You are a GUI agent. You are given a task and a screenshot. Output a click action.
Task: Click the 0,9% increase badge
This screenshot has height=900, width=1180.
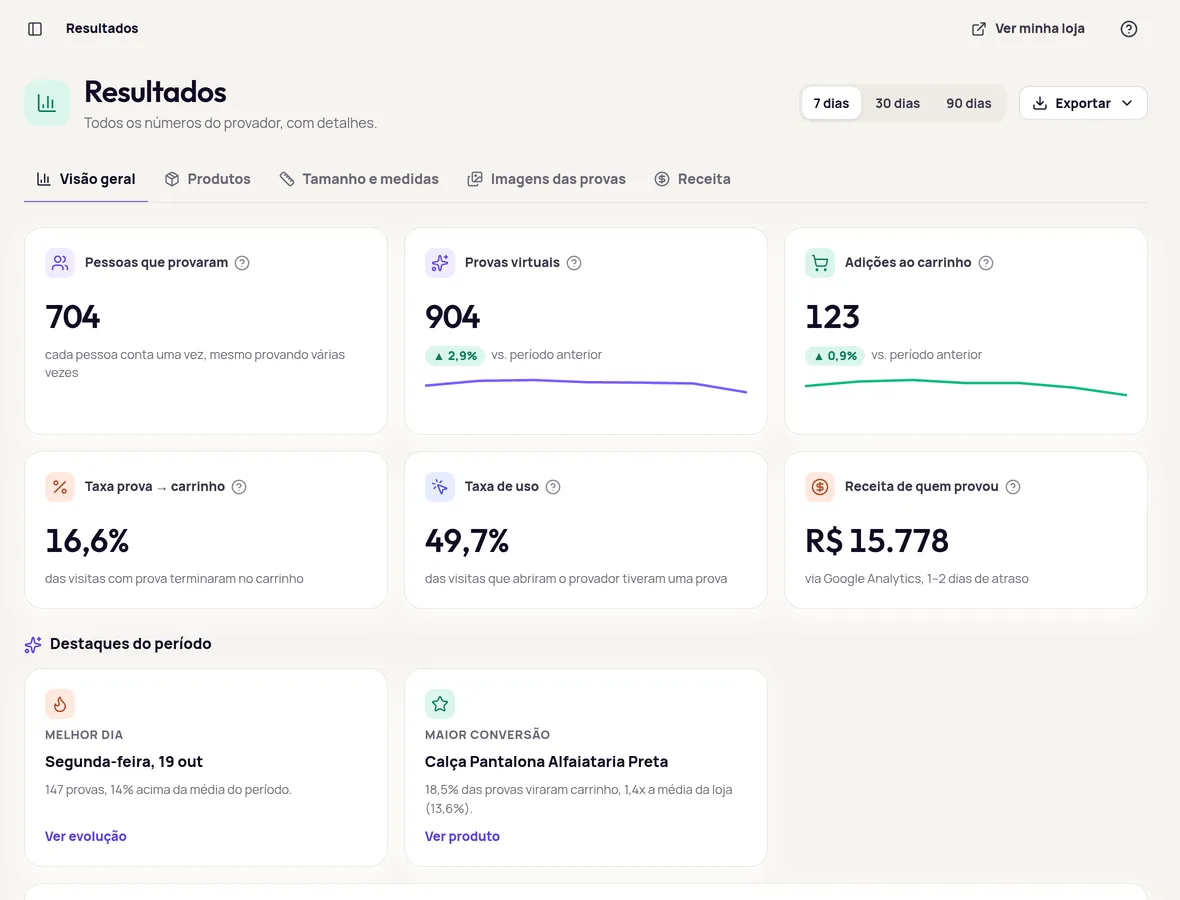pyautogui.click(x=835, y=355)
